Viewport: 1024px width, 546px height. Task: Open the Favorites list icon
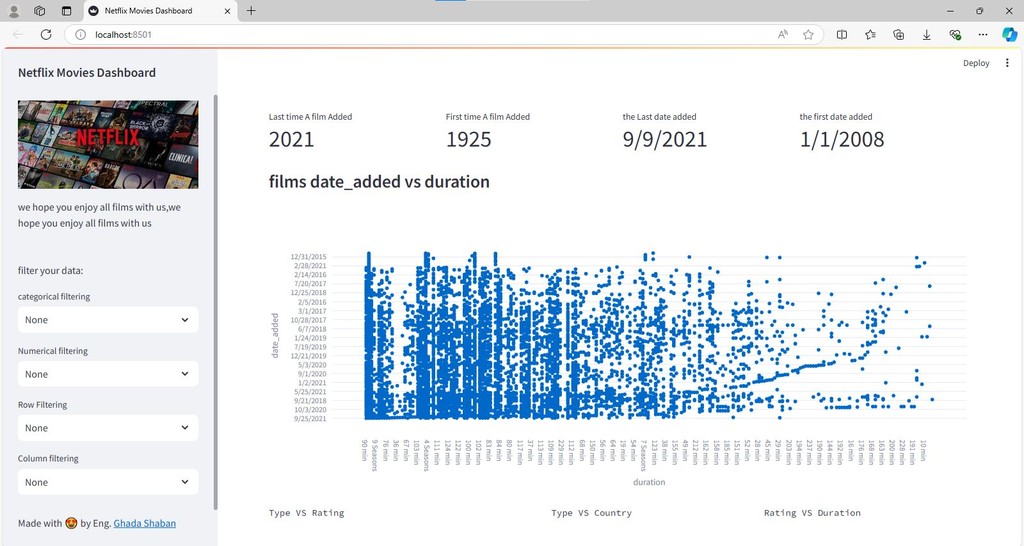pyautogui.click(x=870, y=35)
